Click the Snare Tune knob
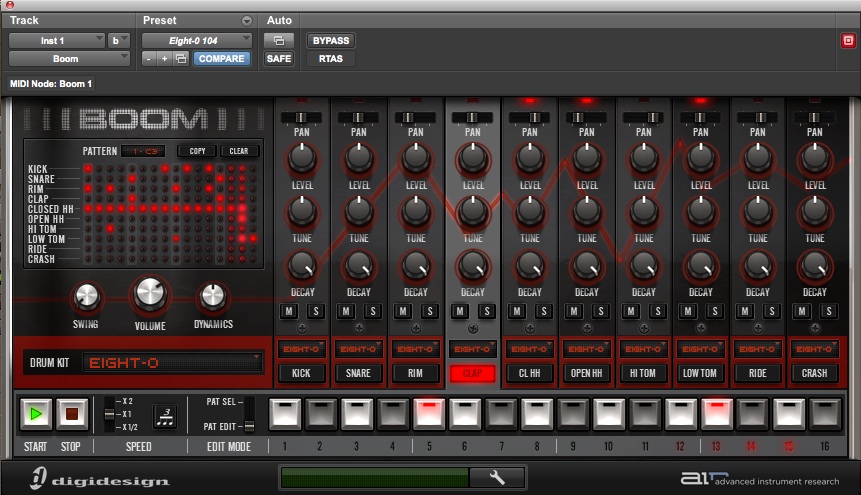The image size is (861, 495). pos(359,212)
